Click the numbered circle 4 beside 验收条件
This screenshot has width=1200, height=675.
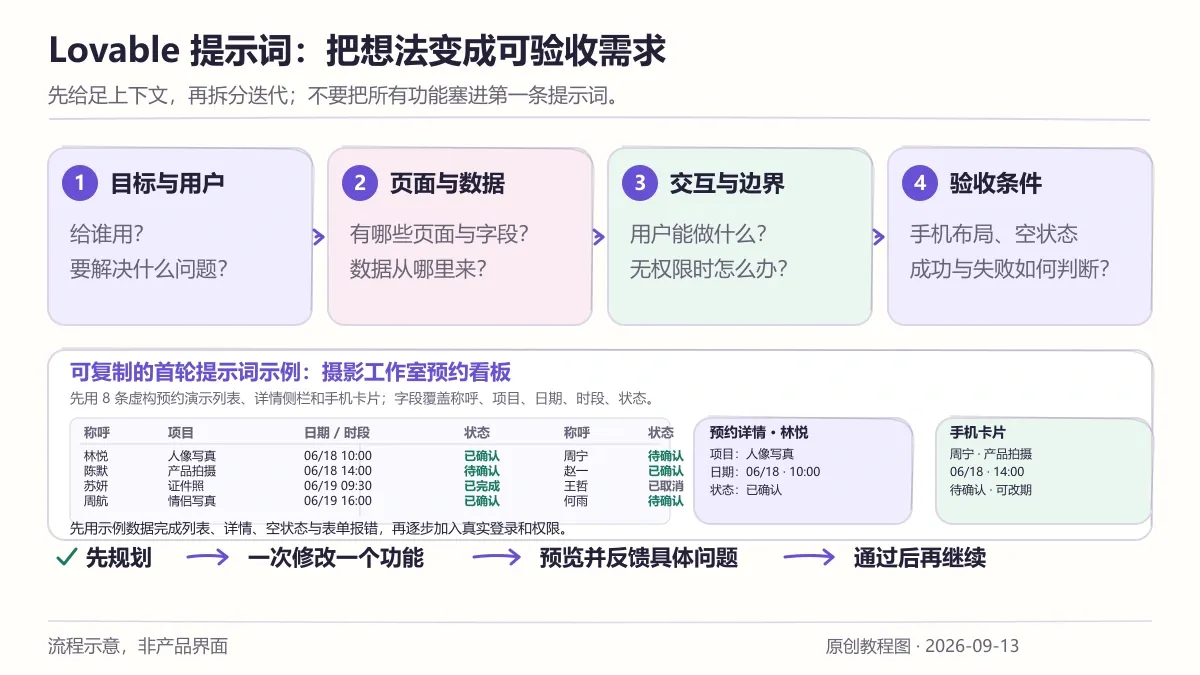tap(920, 183)
